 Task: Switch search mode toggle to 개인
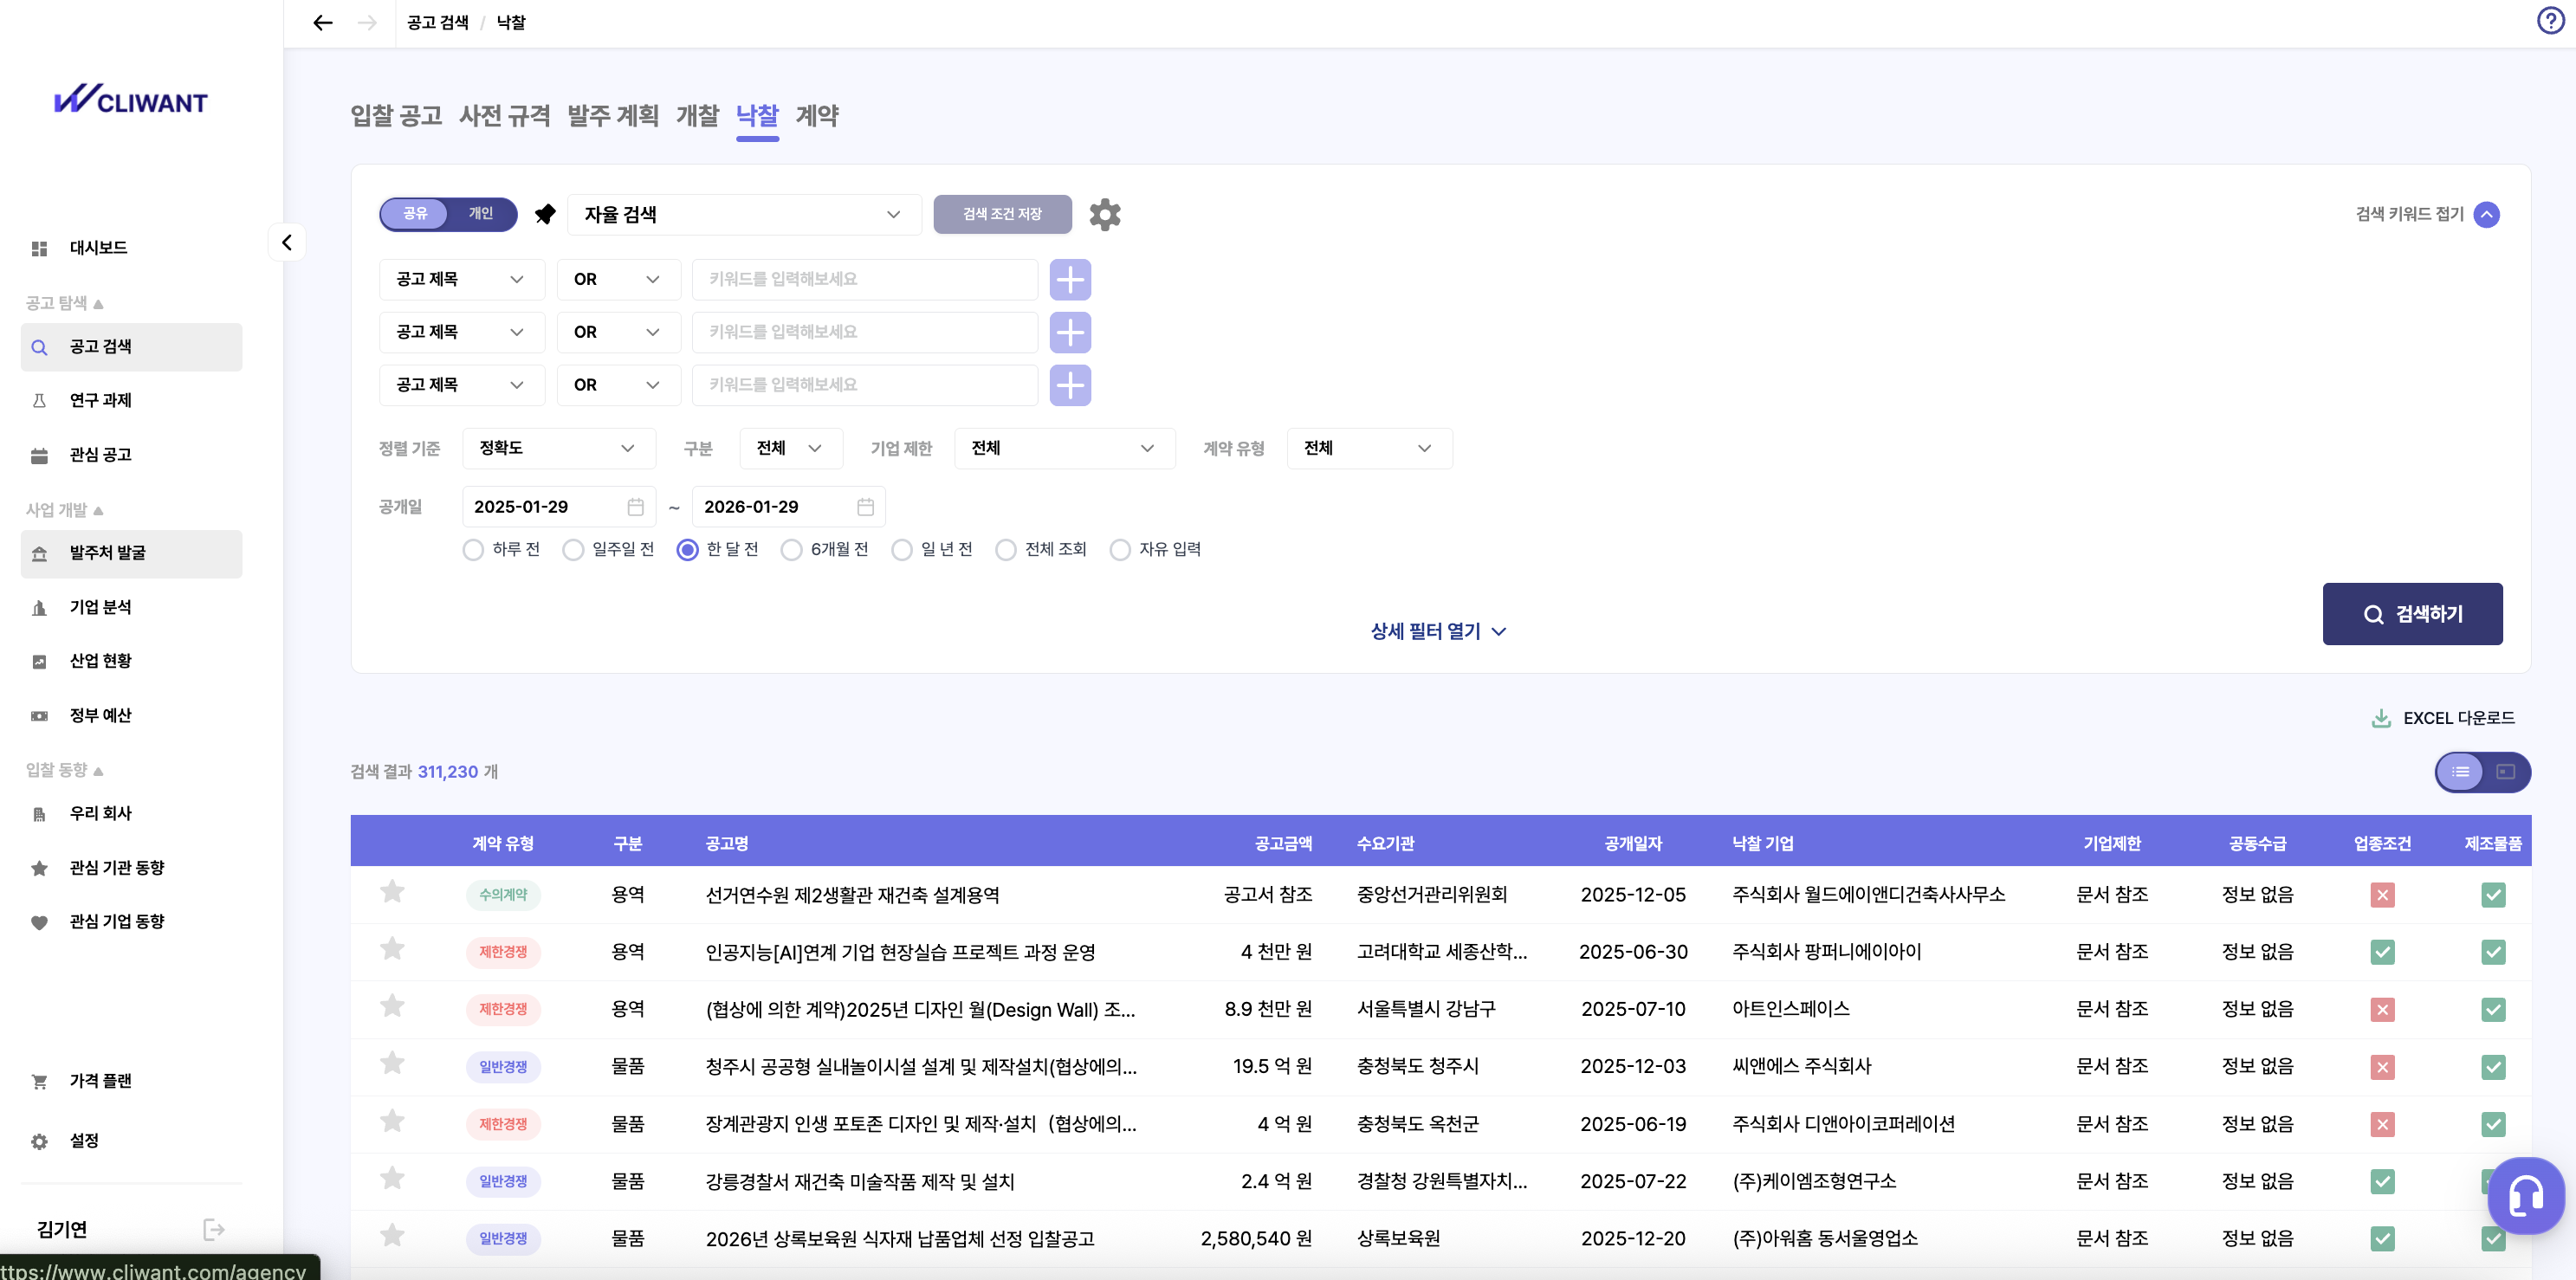[x=479, y=214]
